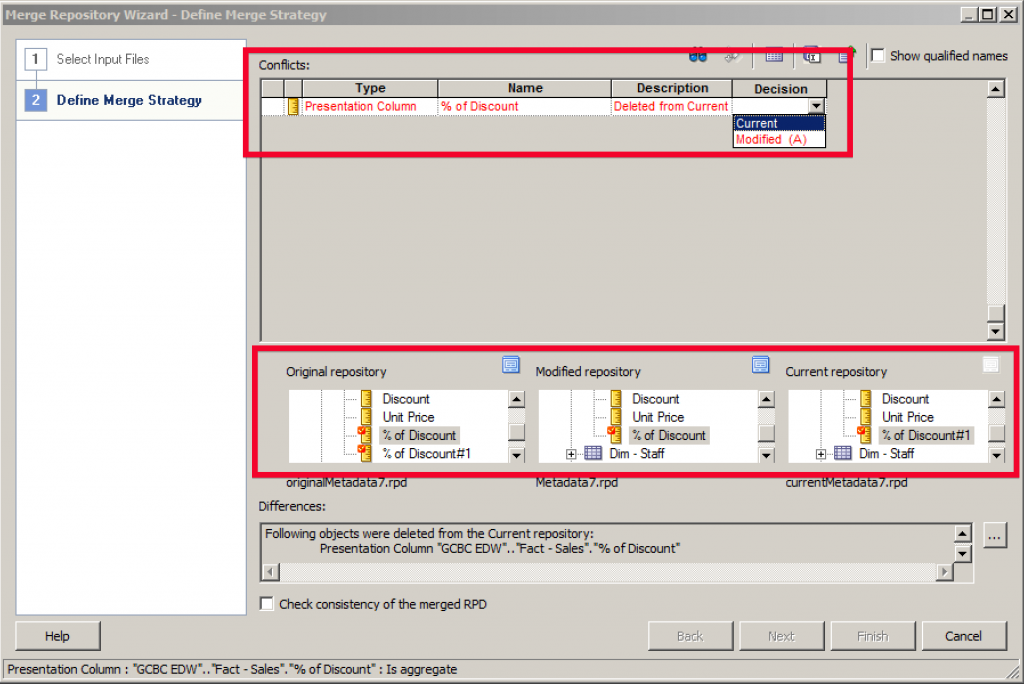
Task: Click the Help button
Action: pos(57,636)
